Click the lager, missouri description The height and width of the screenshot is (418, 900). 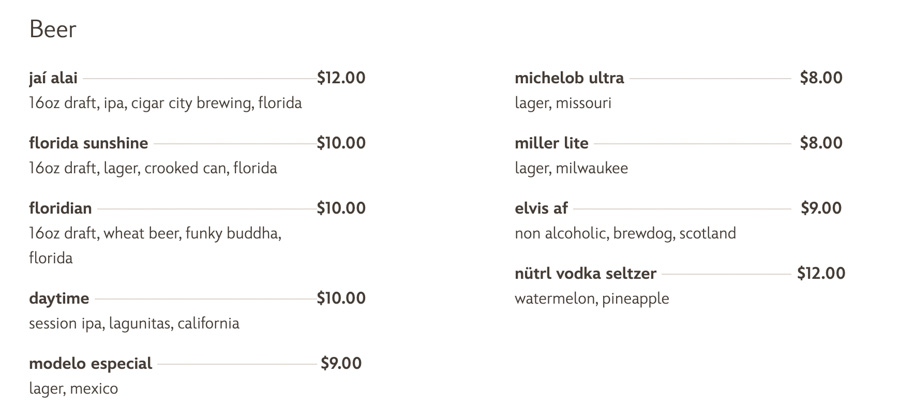(x=563, y=103)
